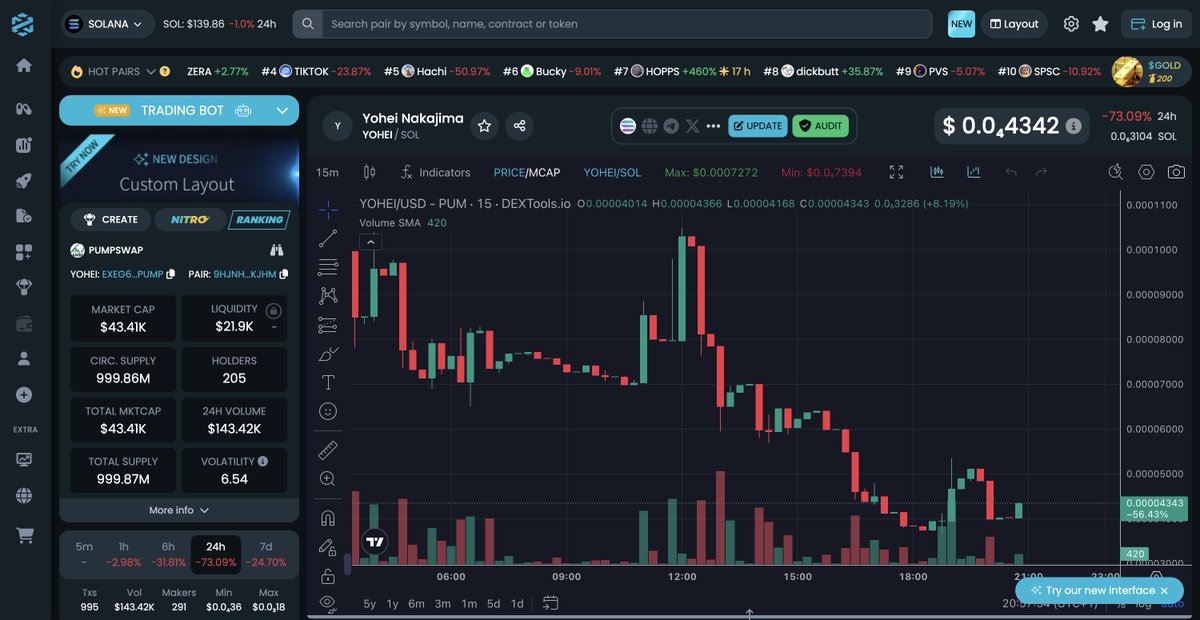Select the pattern drawing tool
The height and width of the screenshot is (620, 1200).
[328, 296]
